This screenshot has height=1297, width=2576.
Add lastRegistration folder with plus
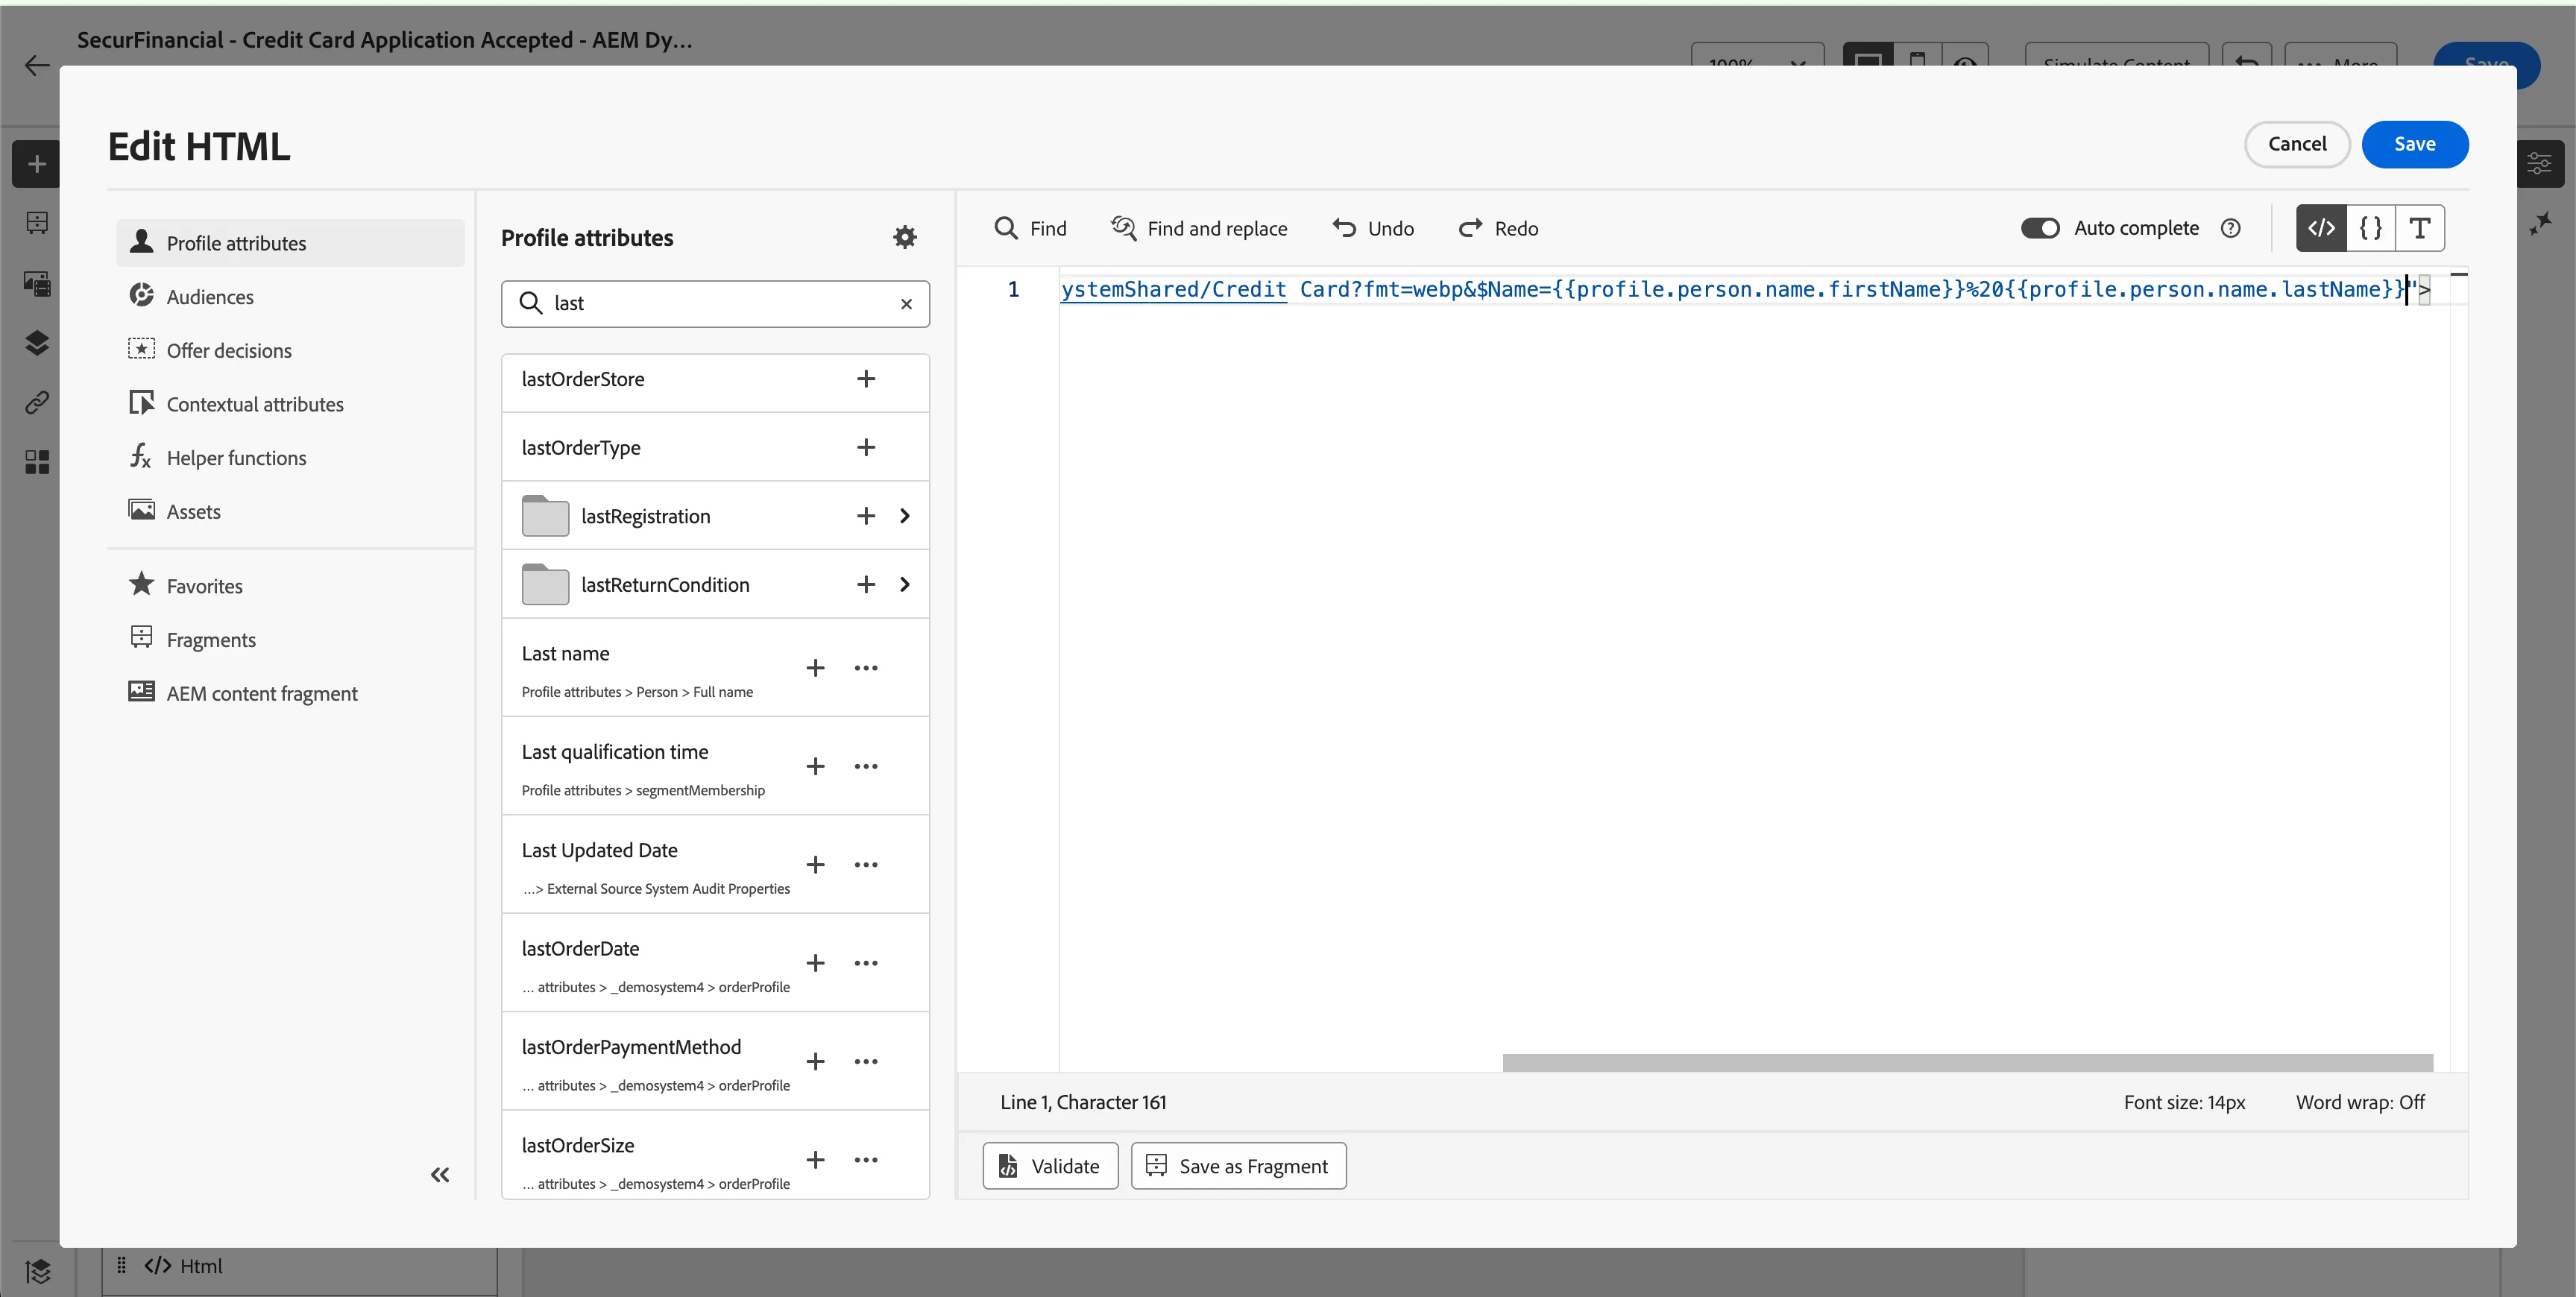(x=866, y=516)
